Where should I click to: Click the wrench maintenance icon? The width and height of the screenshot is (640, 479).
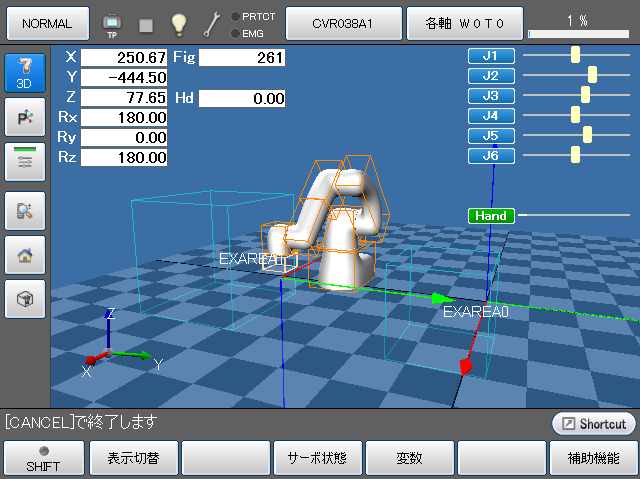212,22
